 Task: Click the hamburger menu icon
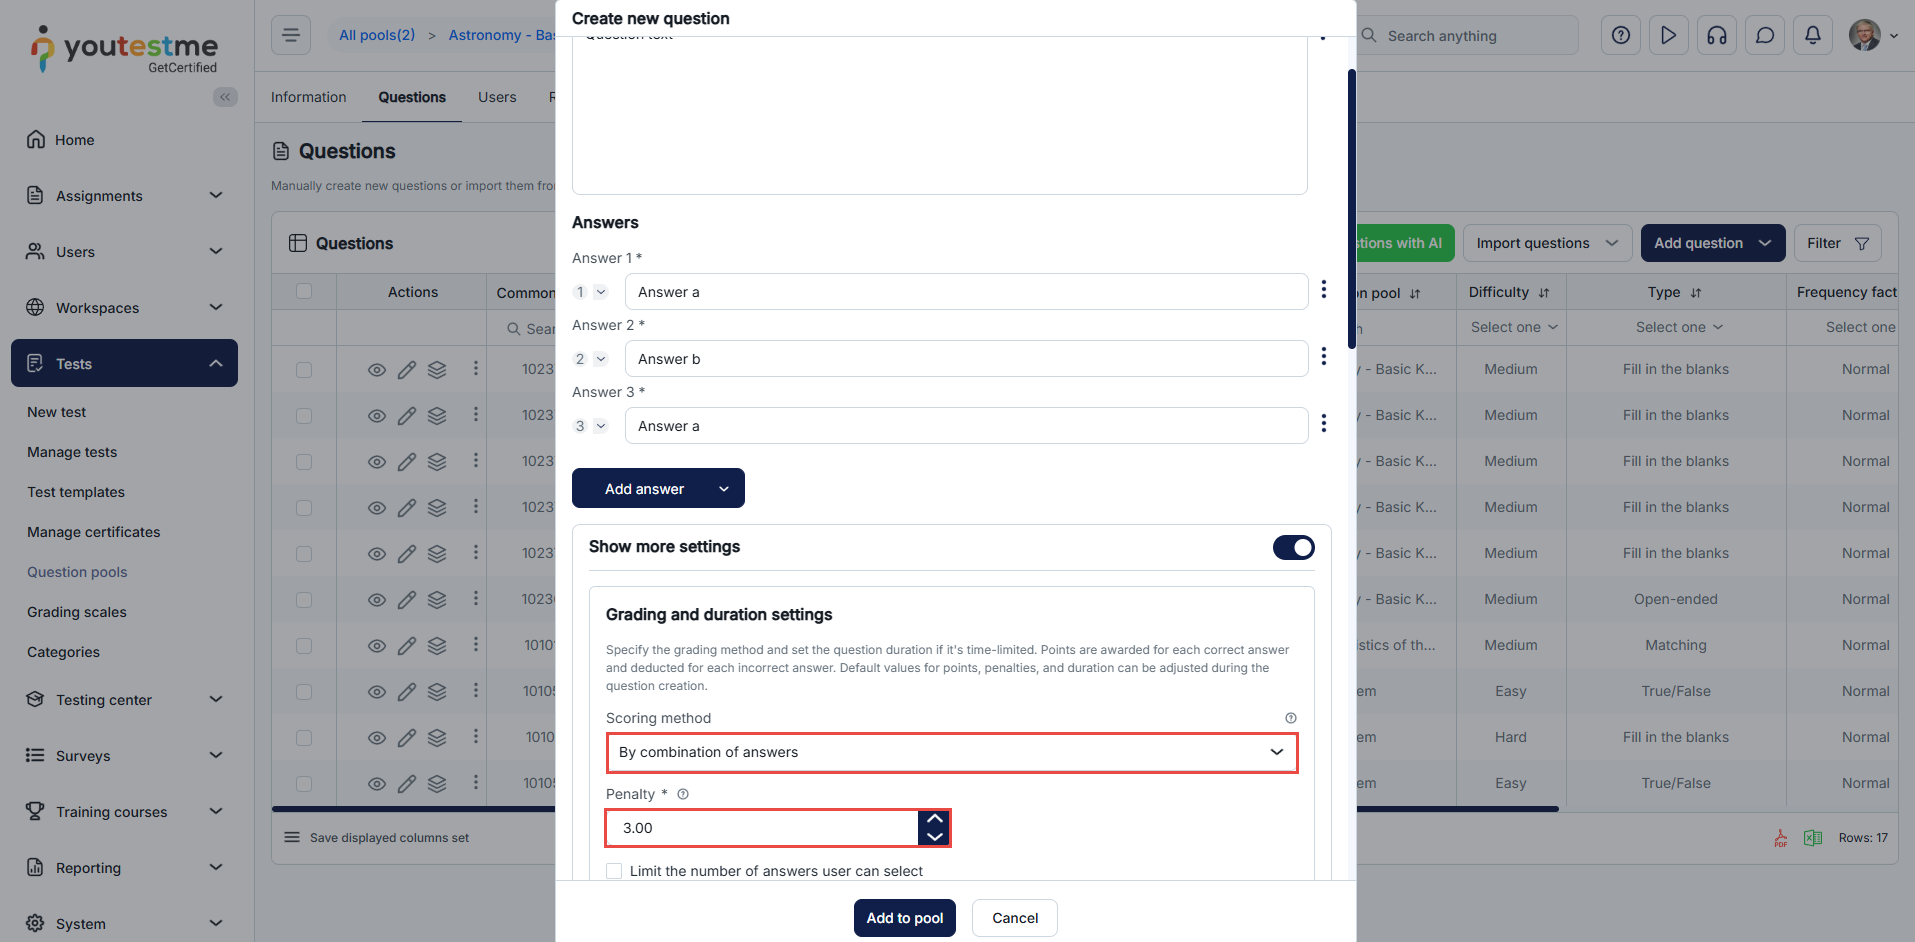(x=291, y=35)
